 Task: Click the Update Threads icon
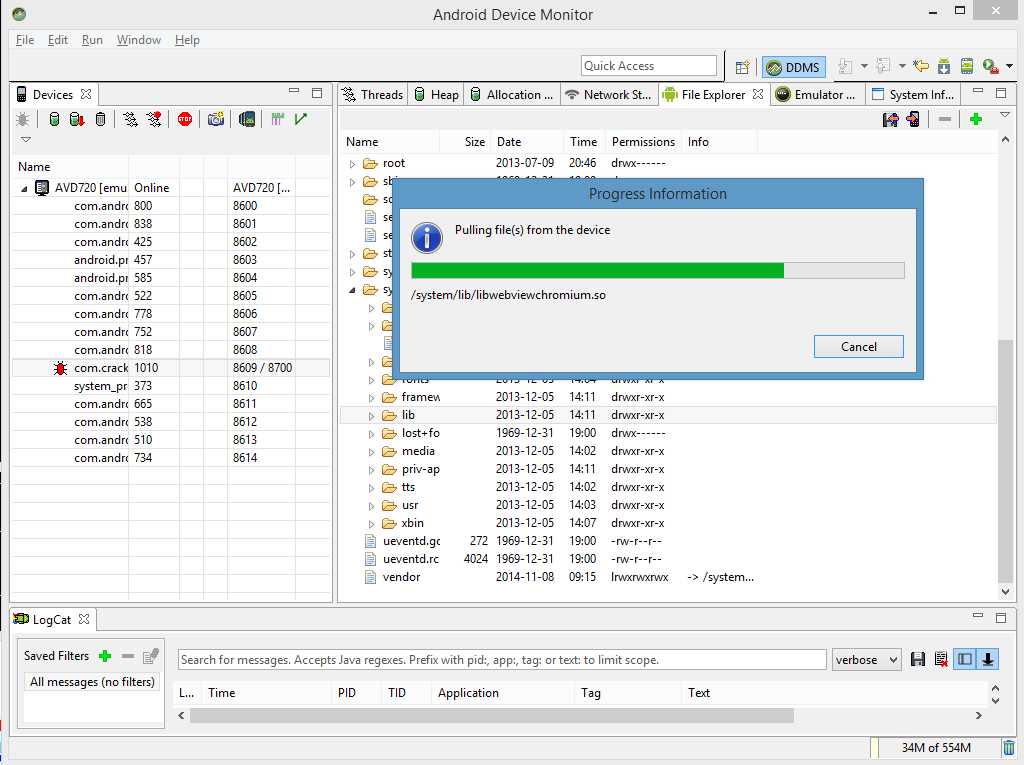click(x=131, y=120)
